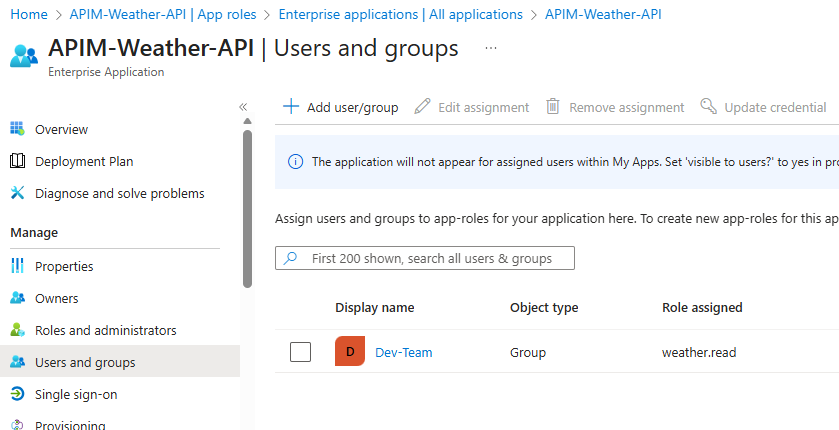
Task: Click the Enterprise Application icon beside the title
Action: (x=24, y=56)
